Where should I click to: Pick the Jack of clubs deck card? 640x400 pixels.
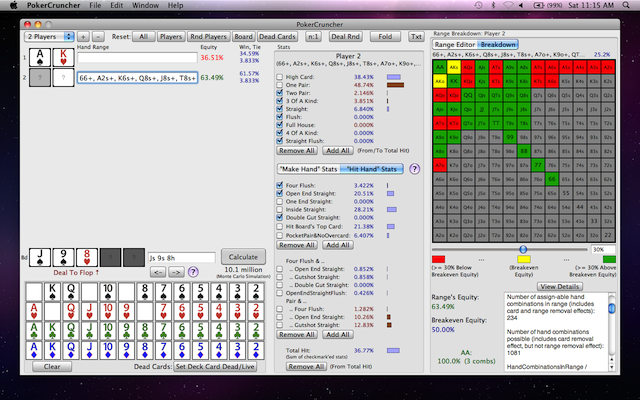(89, 330)
